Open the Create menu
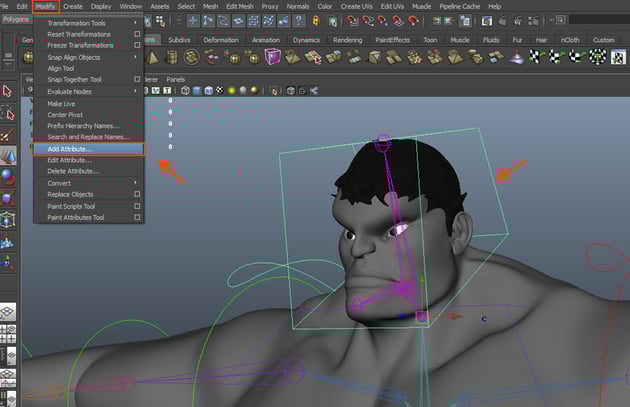The image size is (630, 407). tap(73, 6)
